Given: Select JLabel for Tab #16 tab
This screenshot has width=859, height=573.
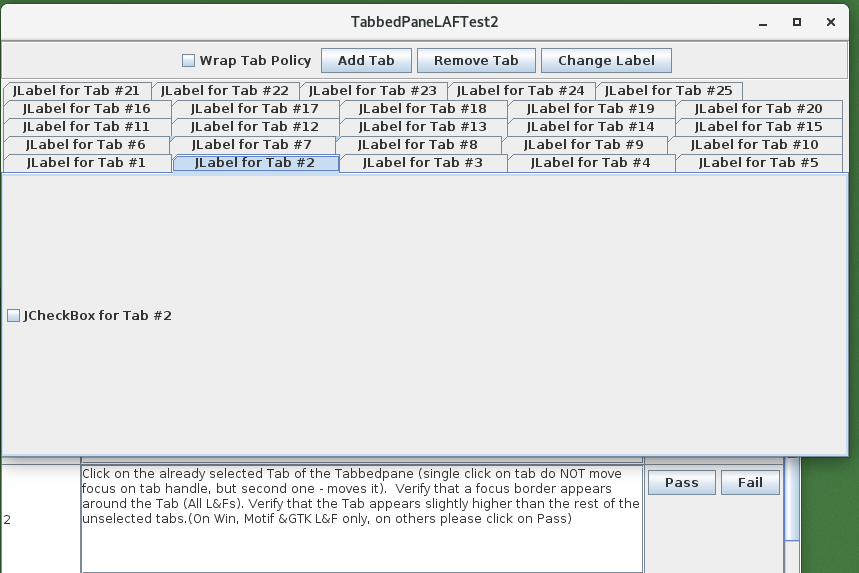Looking at the screenshot, I should pyautogui.click(x=86, y=109).
